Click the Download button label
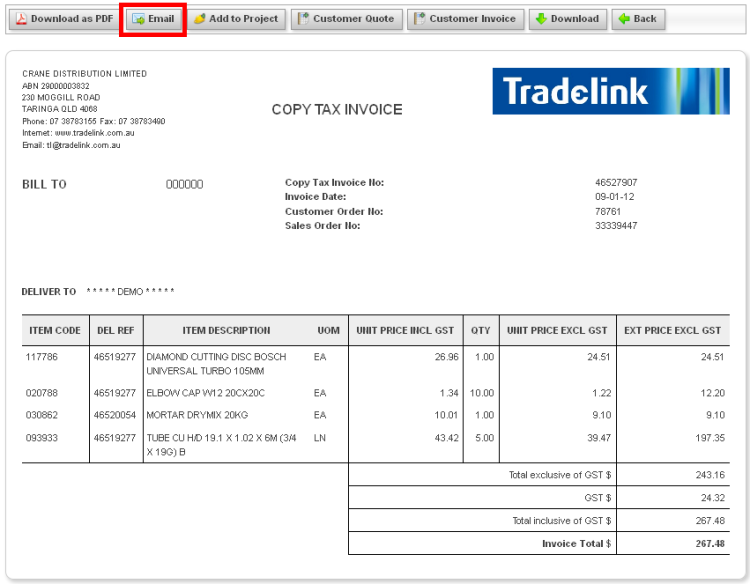The width and height of the screenshot is (750, 584). click(x=574, y=19)
